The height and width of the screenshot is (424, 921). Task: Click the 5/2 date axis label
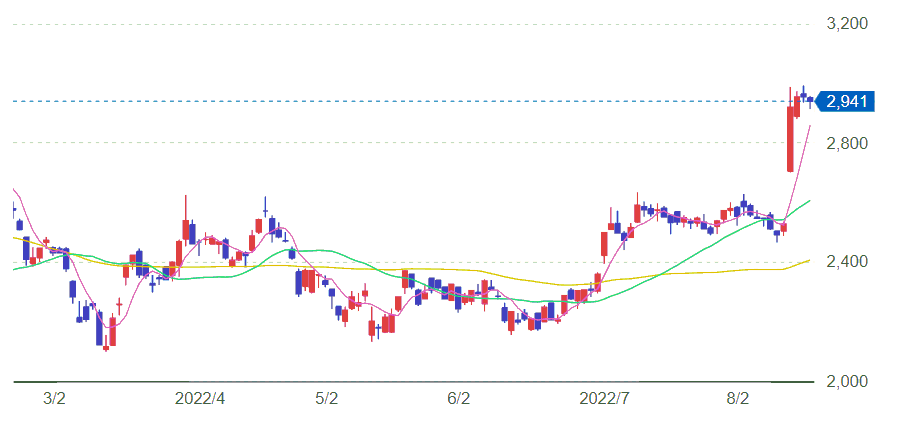pyautogui.click(x=327, y=399)
